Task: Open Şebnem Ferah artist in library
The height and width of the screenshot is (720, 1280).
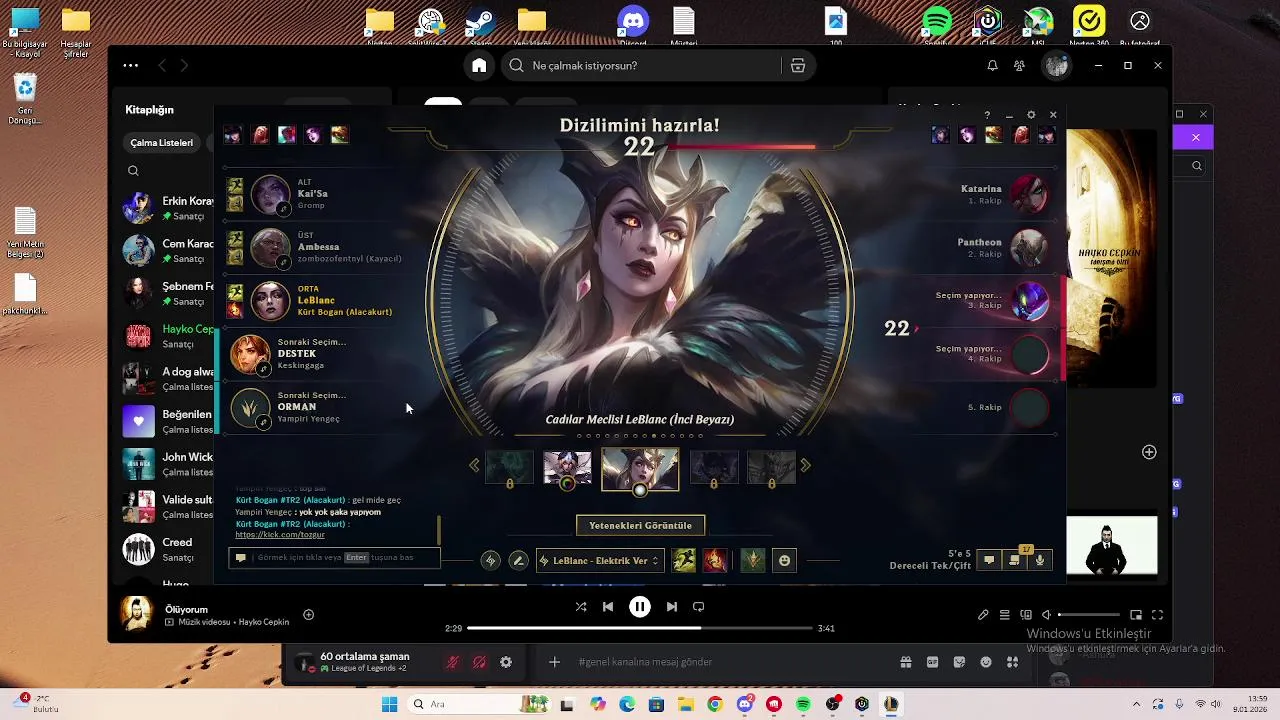Action: pos(168,293)
